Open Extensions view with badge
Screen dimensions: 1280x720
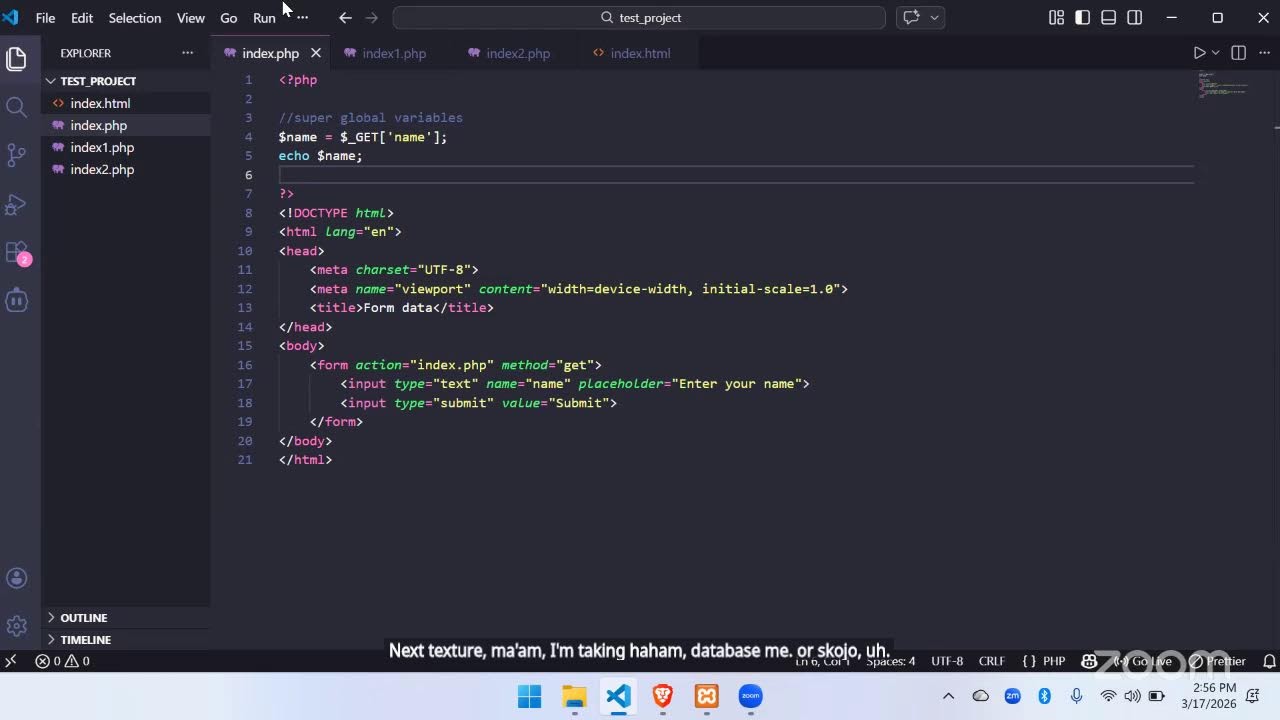point(16,251)
